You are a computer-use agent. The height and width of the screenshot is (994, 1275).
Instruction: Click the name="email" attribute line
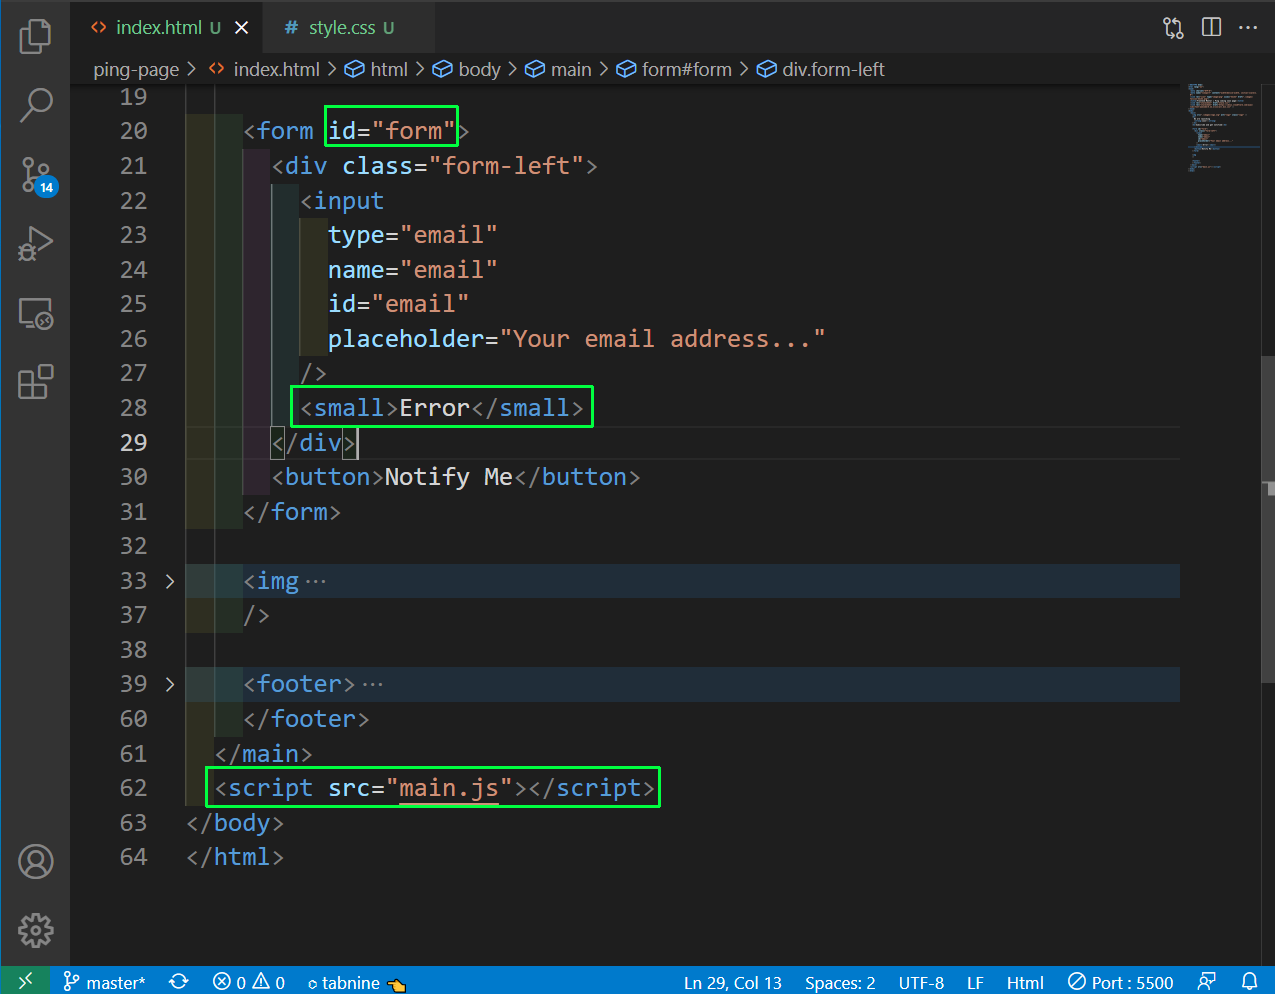click(x=413, y=270)
